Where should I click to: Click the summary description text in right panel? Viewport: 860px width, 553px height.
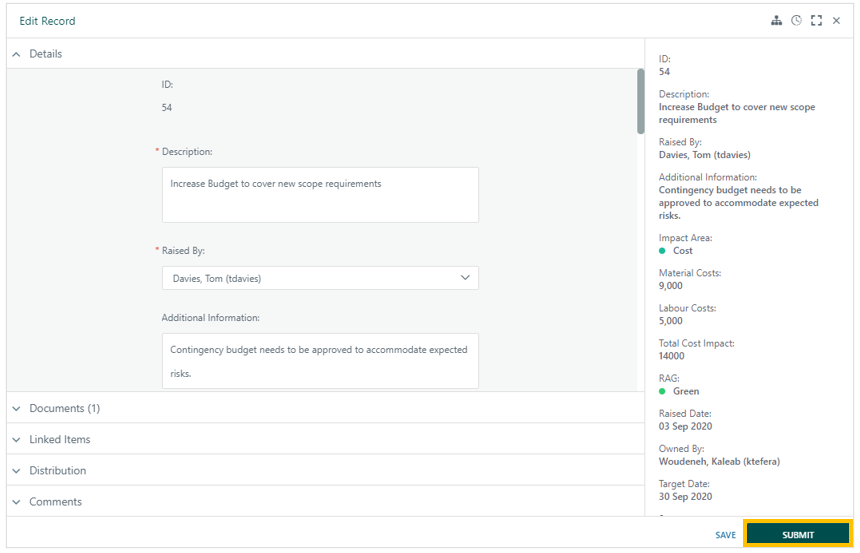(x=737, y=114)
